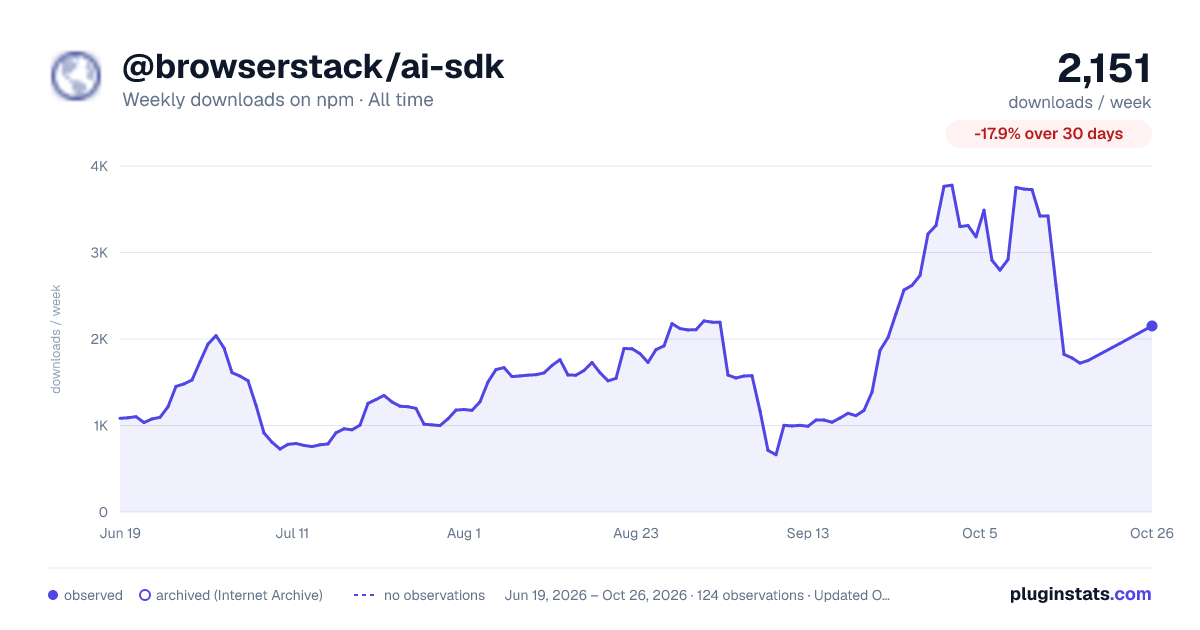Image resolution: width=1200 pixels, height=630 pixels.
Task: Click the rotated 'downloads / week' axis title
Action: [57, 339]
